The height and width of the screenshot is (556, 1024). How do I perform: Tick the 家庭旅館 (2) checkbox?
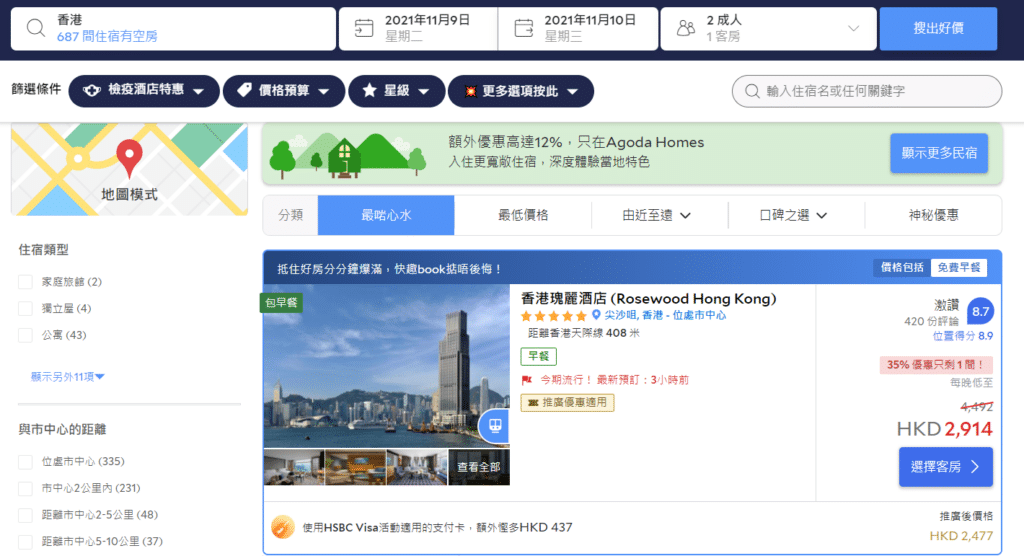(x=25, y=282)
